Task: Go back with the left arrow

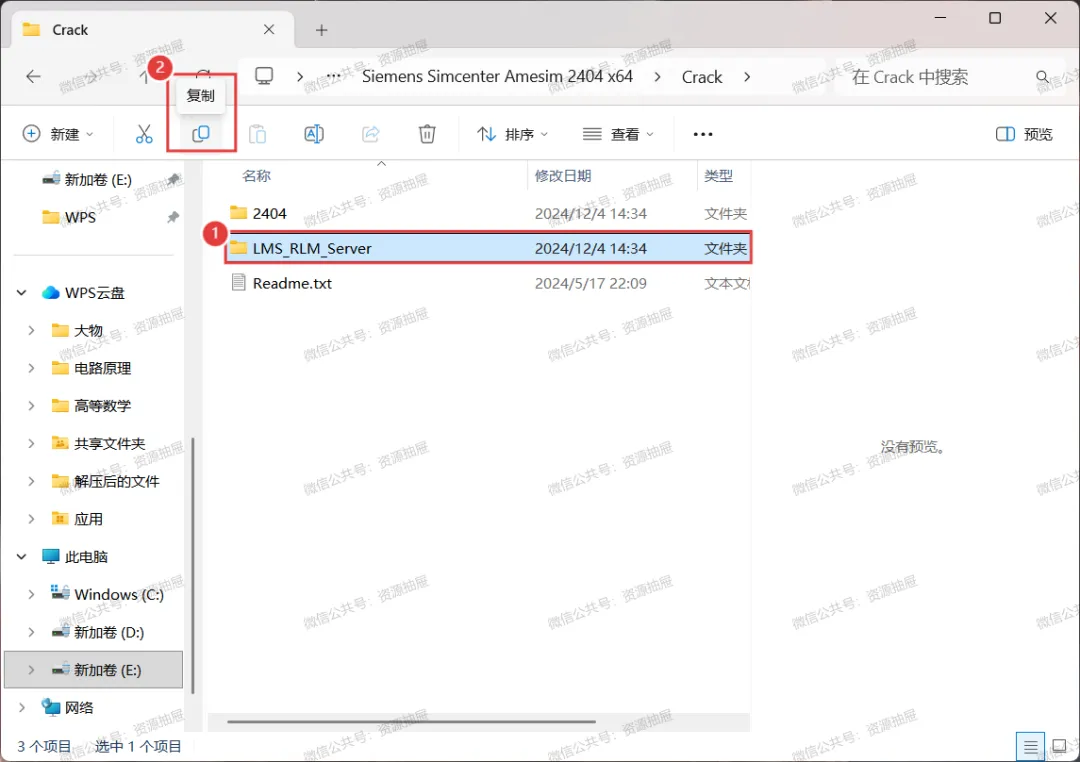Action: click(x=33, y=76)
